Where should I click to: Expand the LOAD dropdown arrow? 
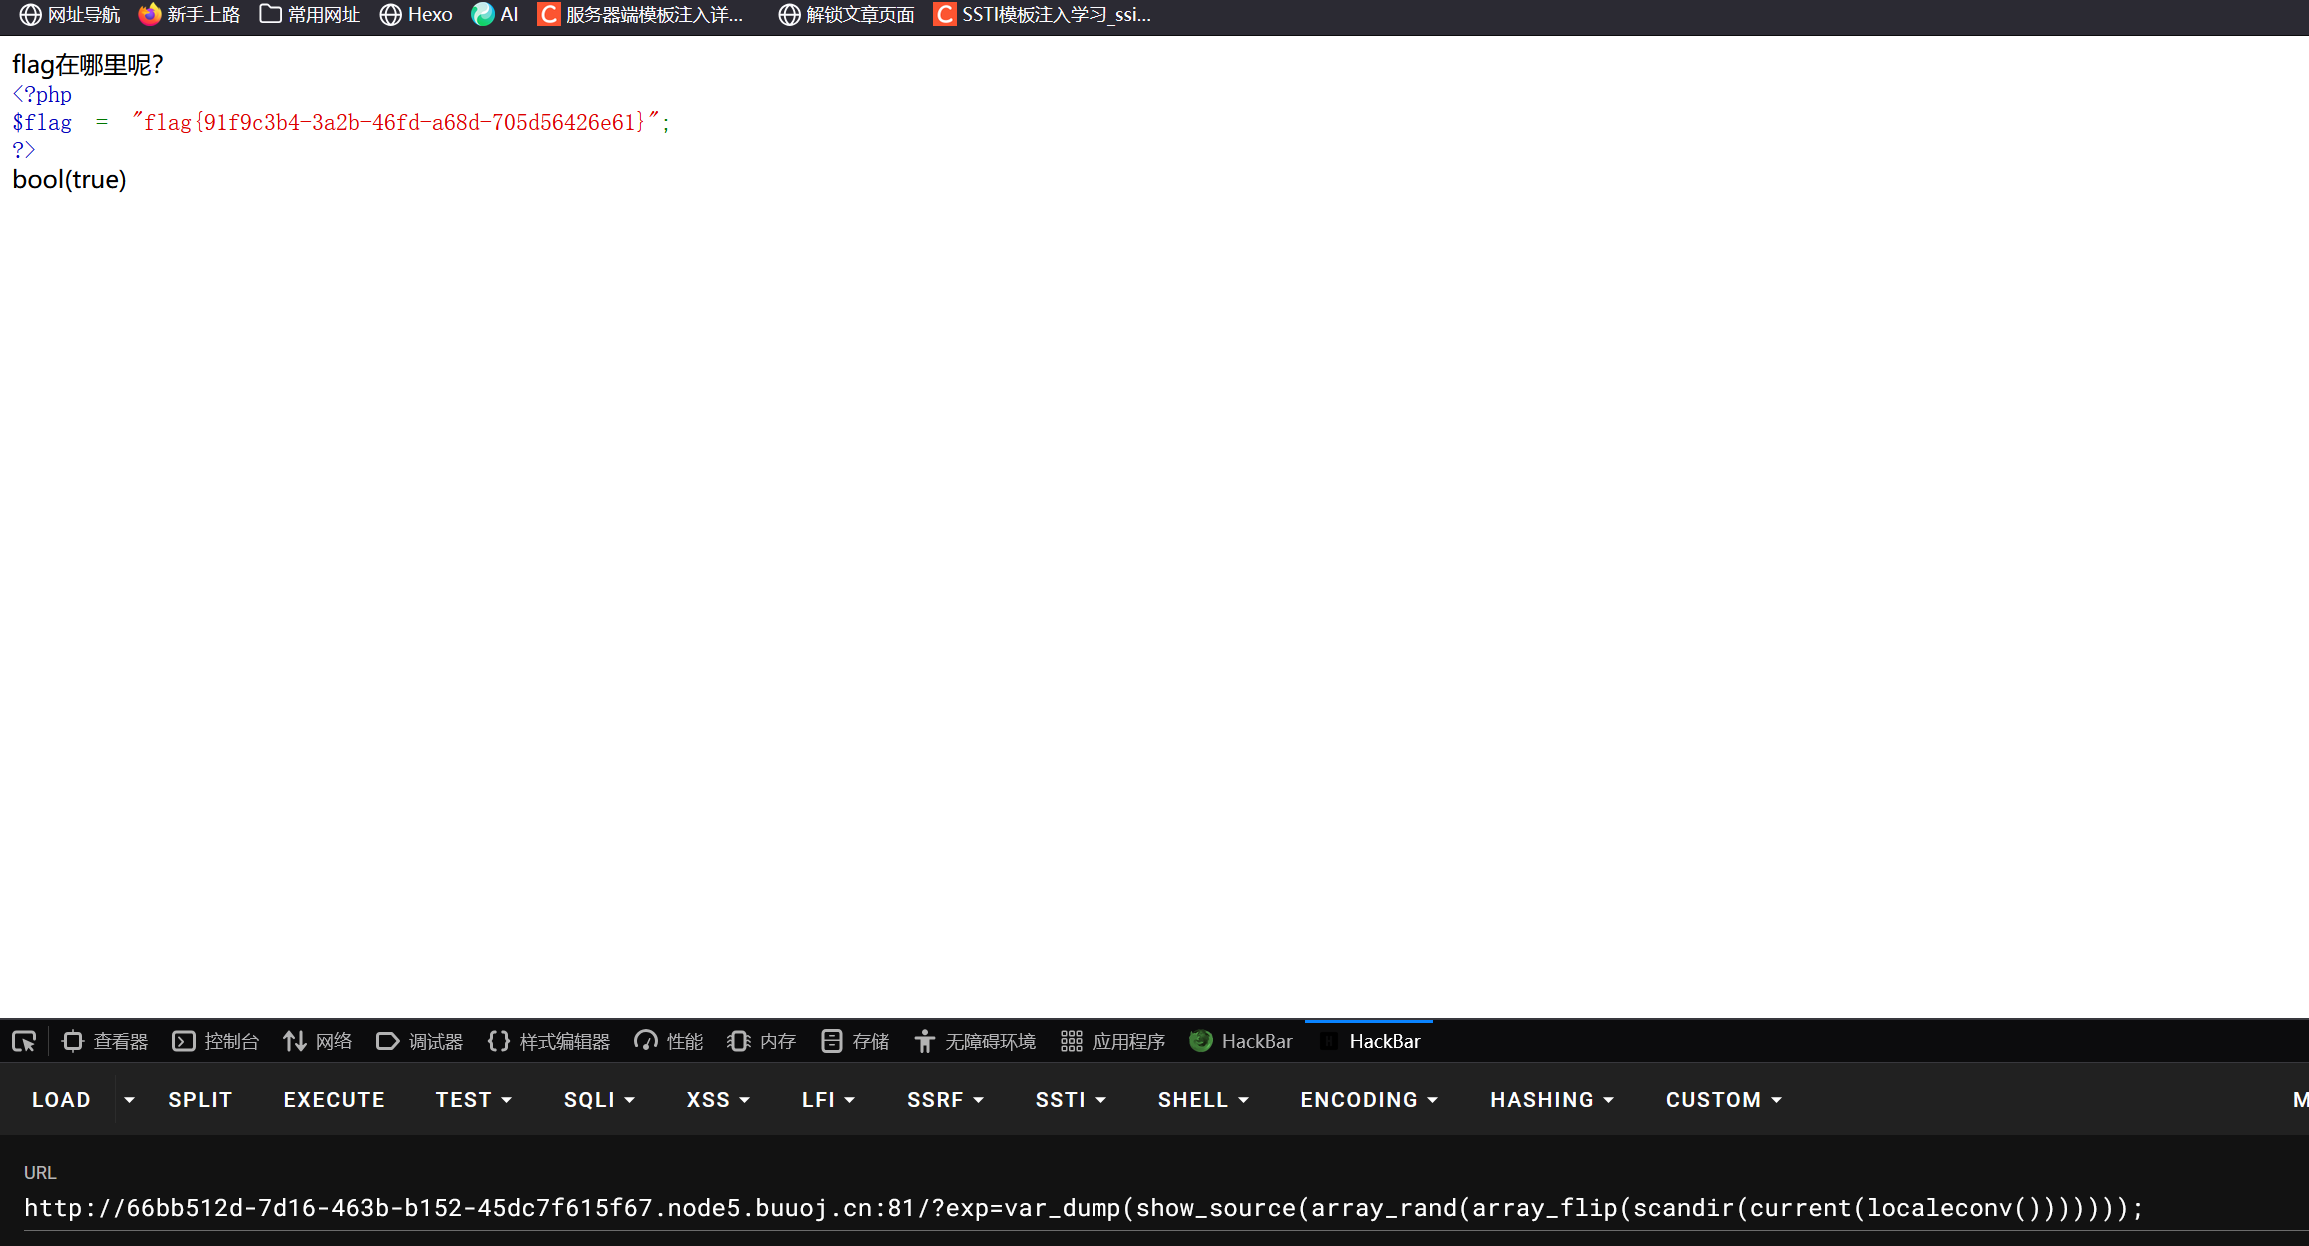pos(129,1100)
